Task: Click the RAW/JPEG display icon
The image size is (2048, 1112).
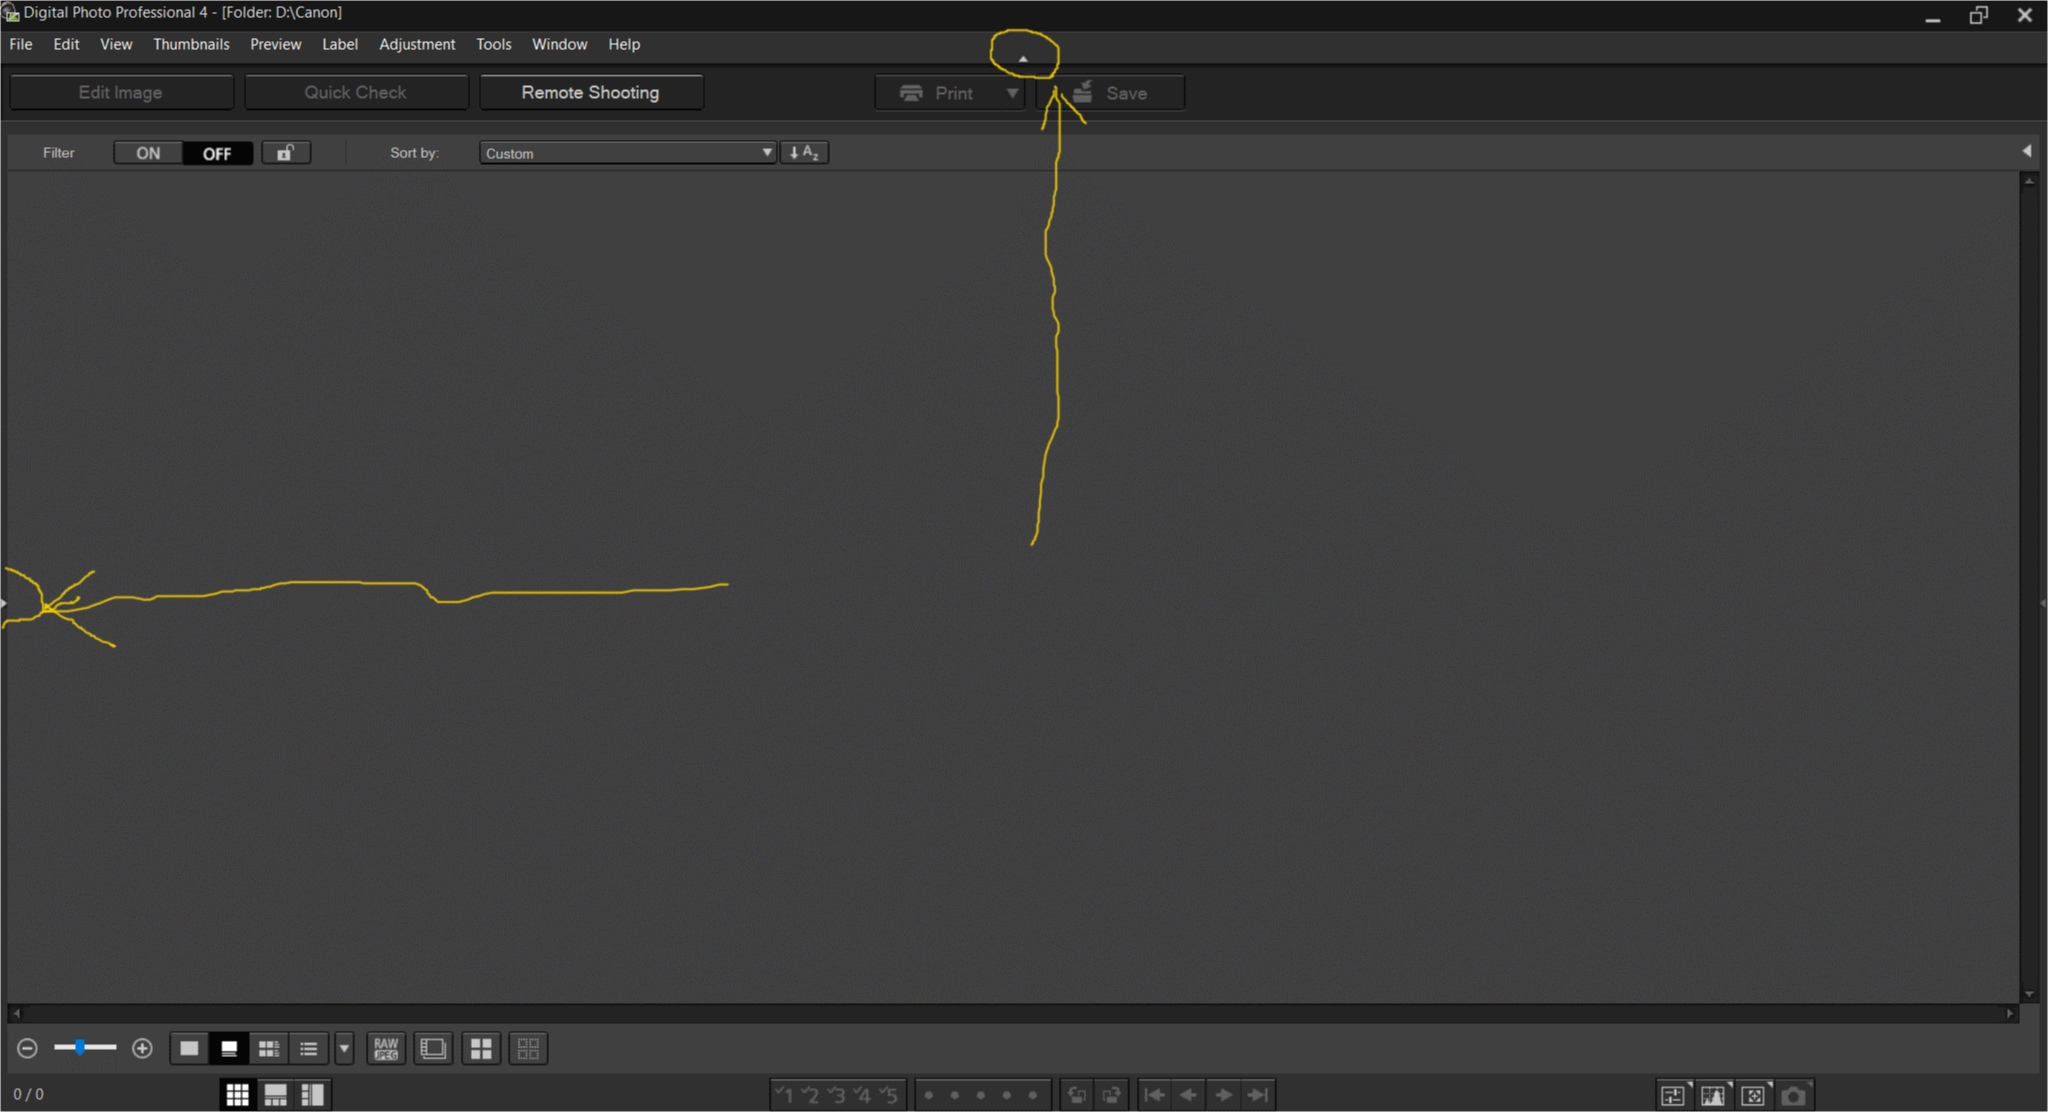Action: point(386,1048)
